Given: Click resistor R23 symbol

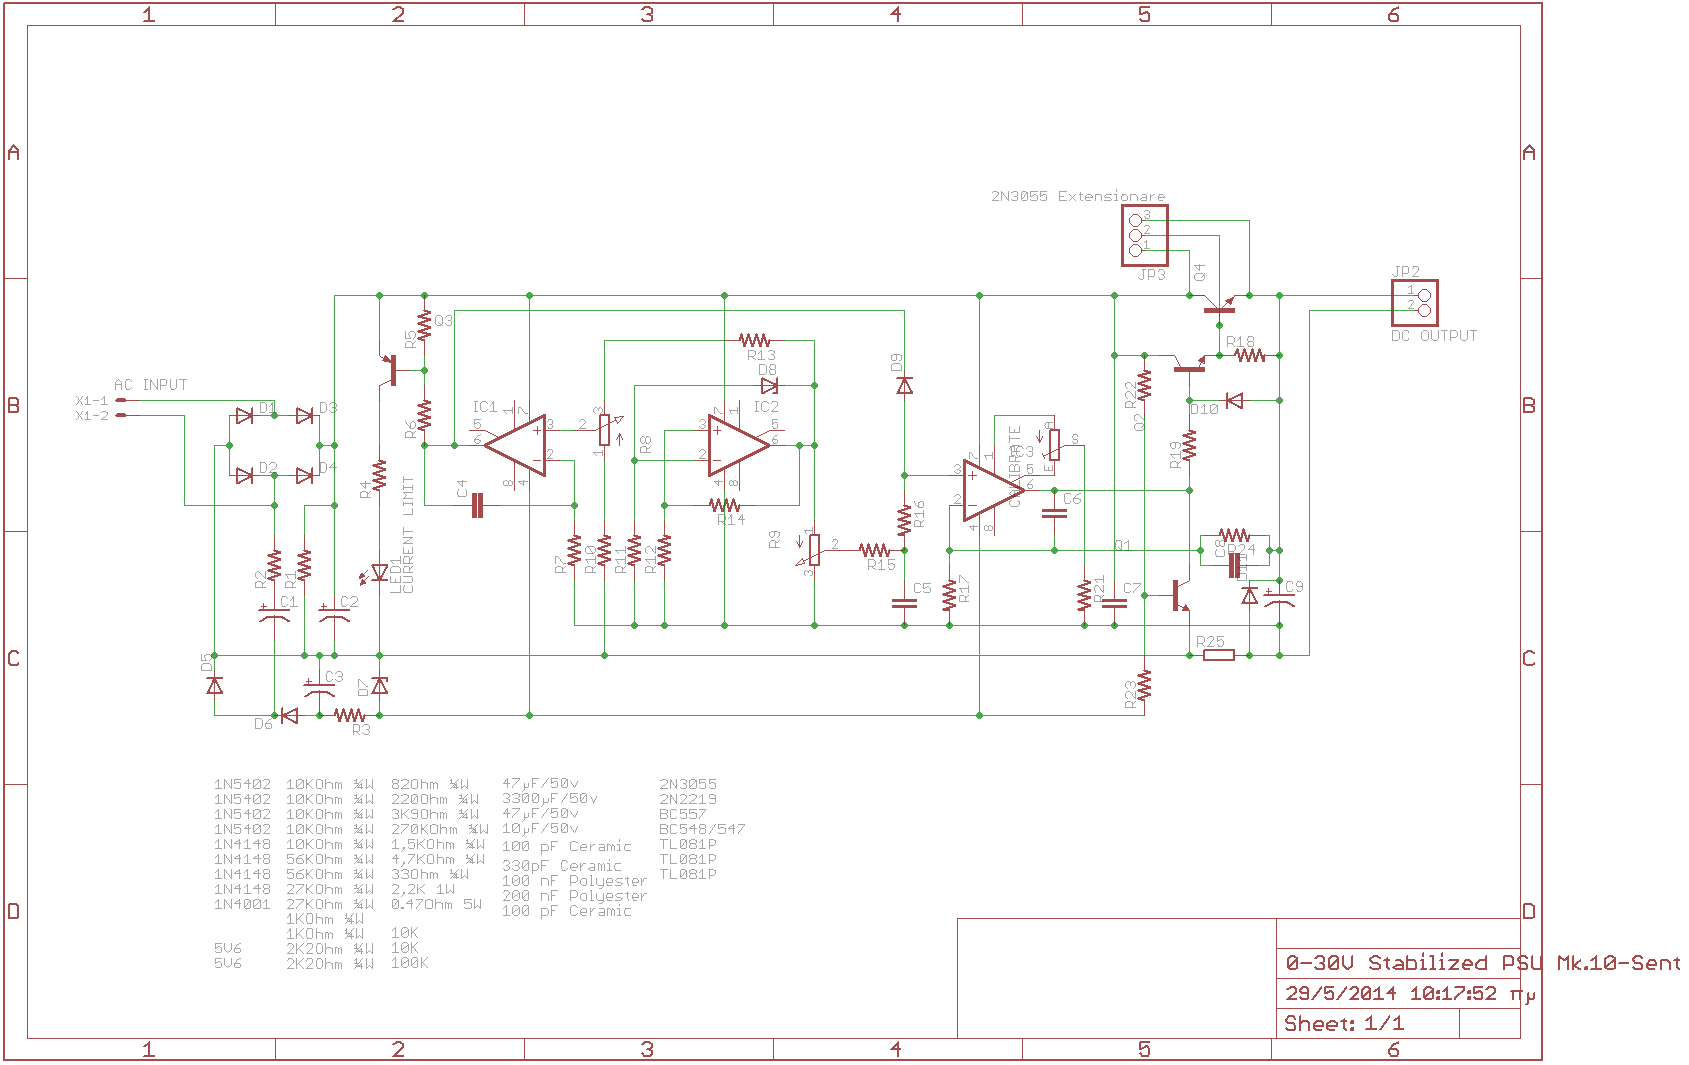Looking at the screenshot, I should pos(1144,685).
